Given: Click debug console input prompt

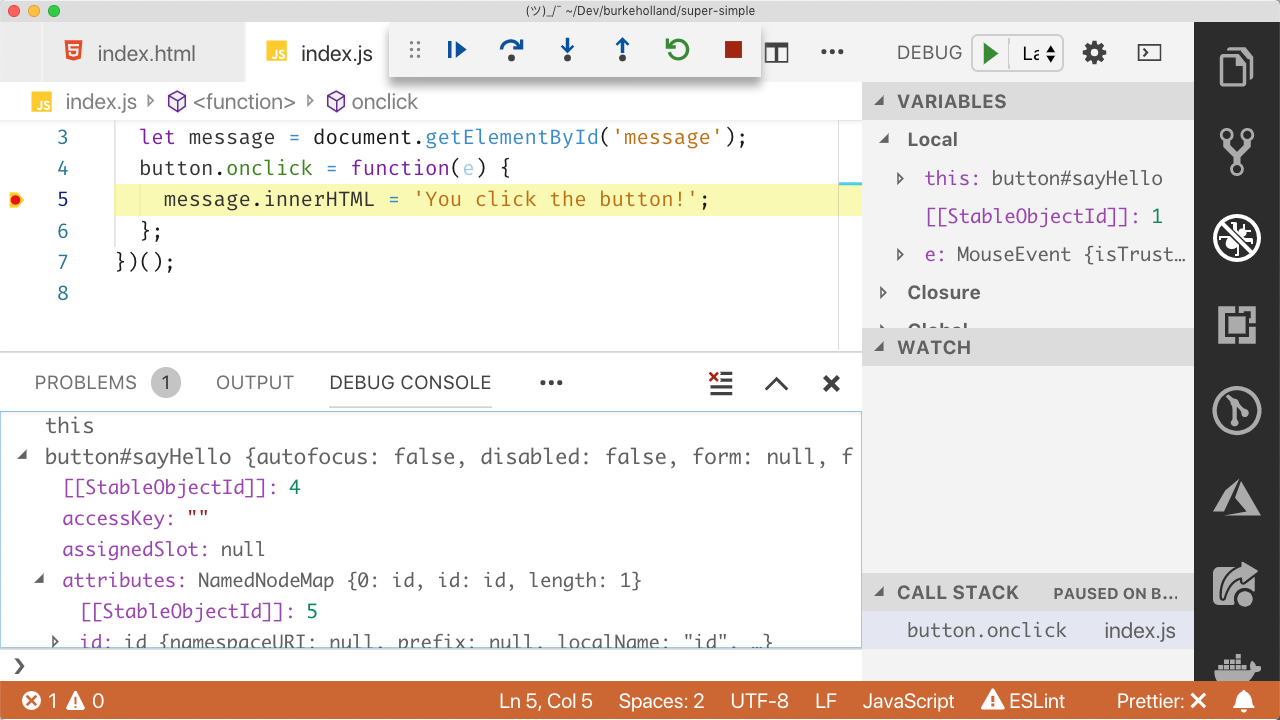Looking at the screenshot, I should coord(430,665).
